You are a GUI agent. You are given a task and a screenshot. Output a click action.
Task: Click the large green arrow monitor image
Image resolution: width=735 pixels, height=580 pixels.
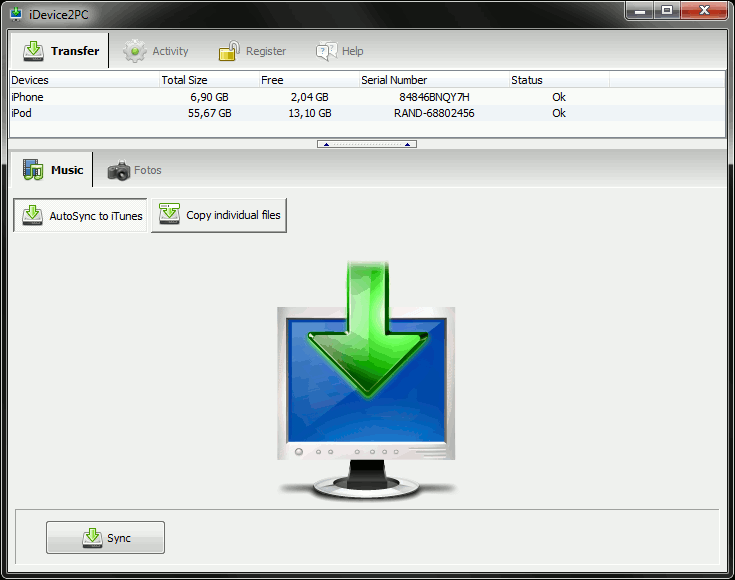coord(367,380)
